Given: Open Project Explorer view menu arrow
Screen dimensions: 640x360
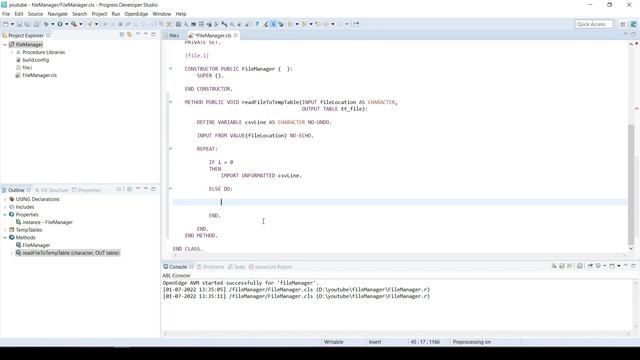Looking at the screenshot, I should (x=138, y=35).
